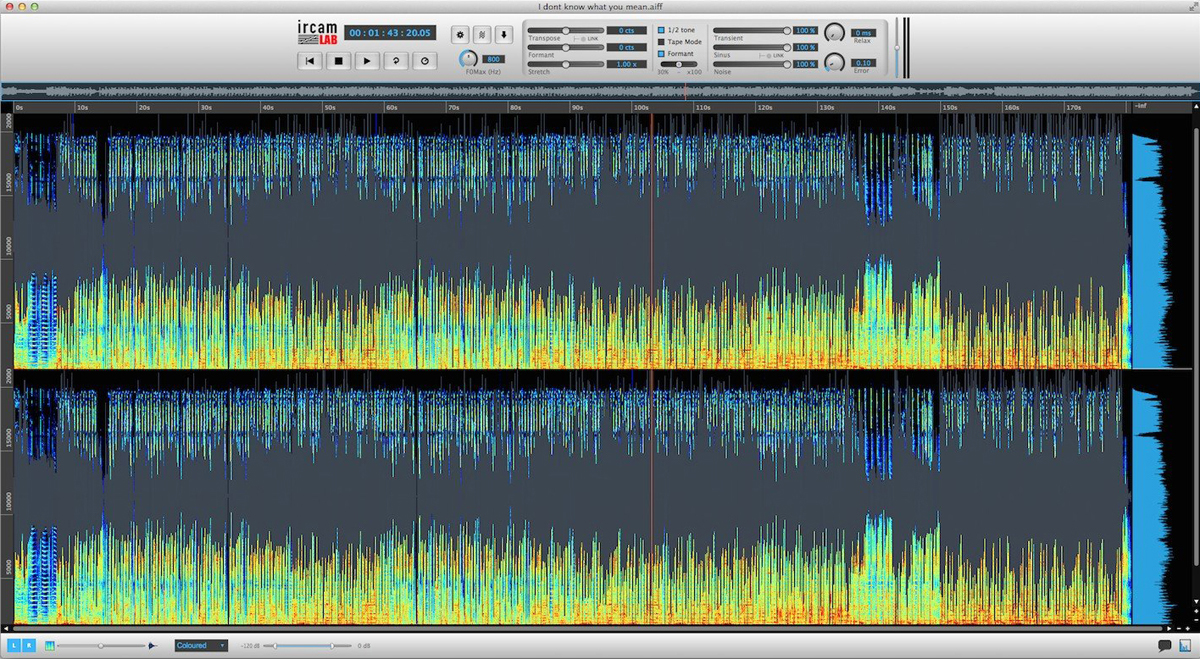Click the spectrogram thumbnail icon at bottom right
This screenshot has width=1200, height=659.
click(x=1185, y=645)
